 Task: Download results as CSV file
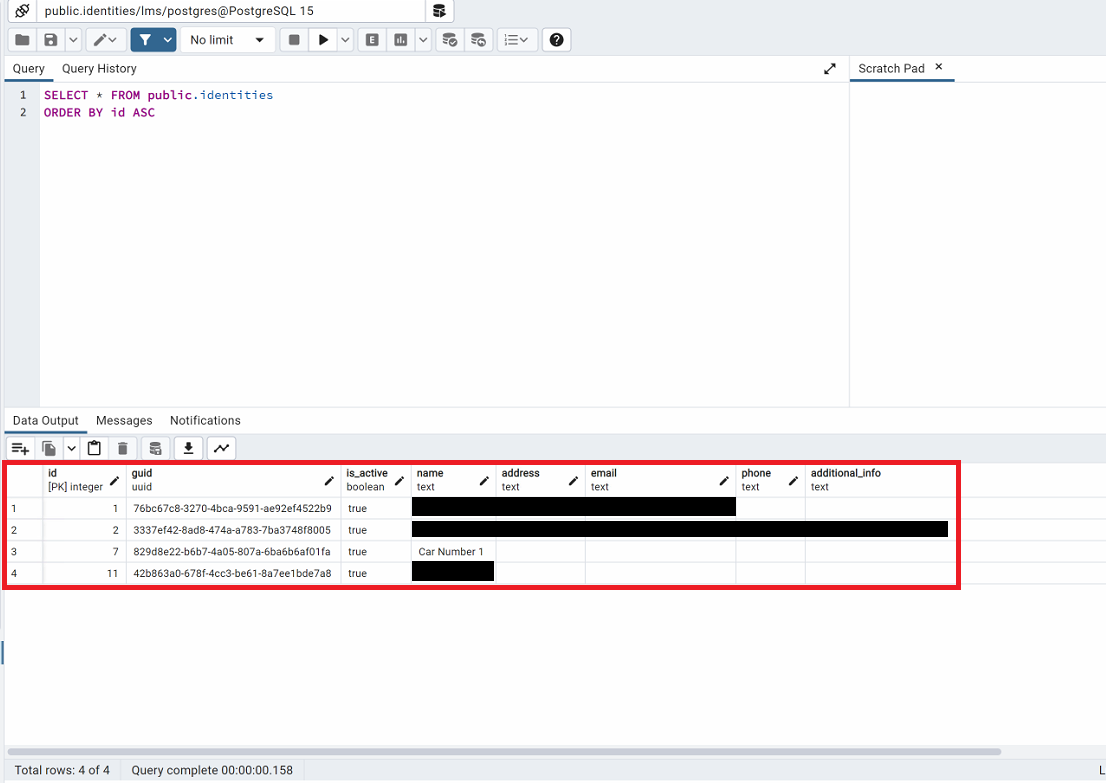pos(188,448)
